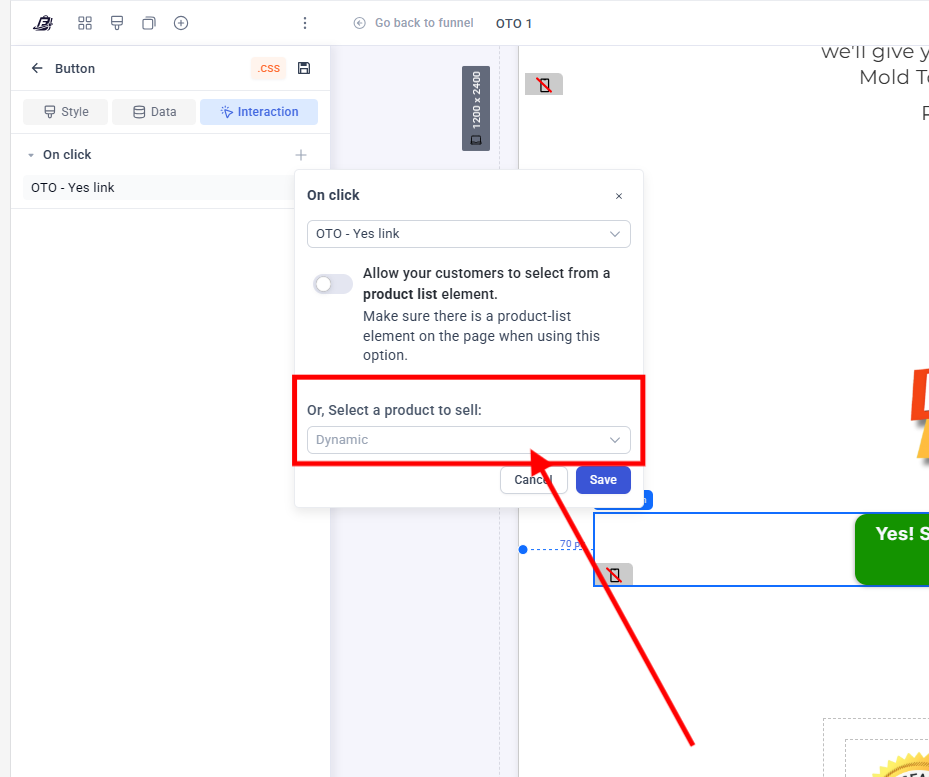Switch to the Style tab
This screenshot has width=929, height=777.
coord(66,112)
